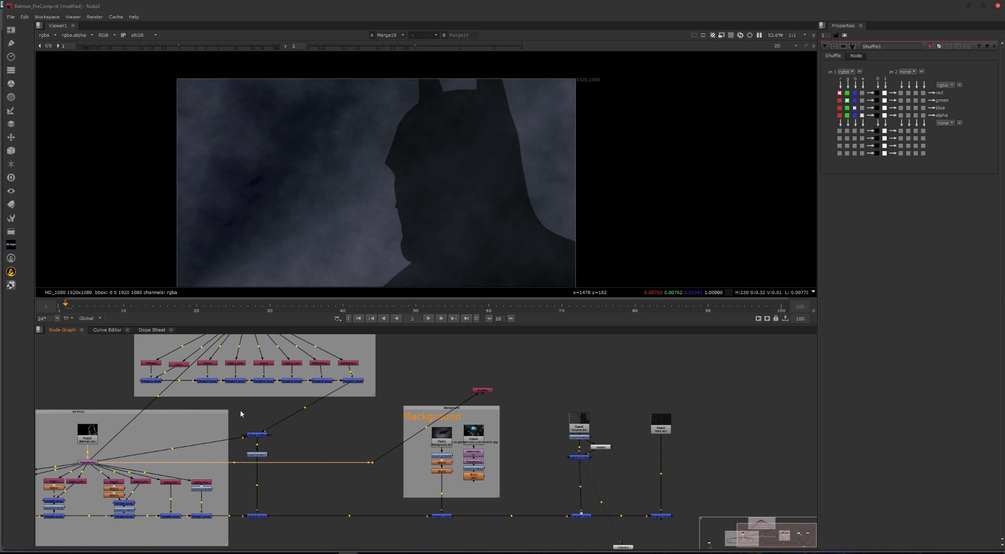The image size is (1005, 554).
Task: Open the Time nodes clock icon
Action: coord(11,56)
